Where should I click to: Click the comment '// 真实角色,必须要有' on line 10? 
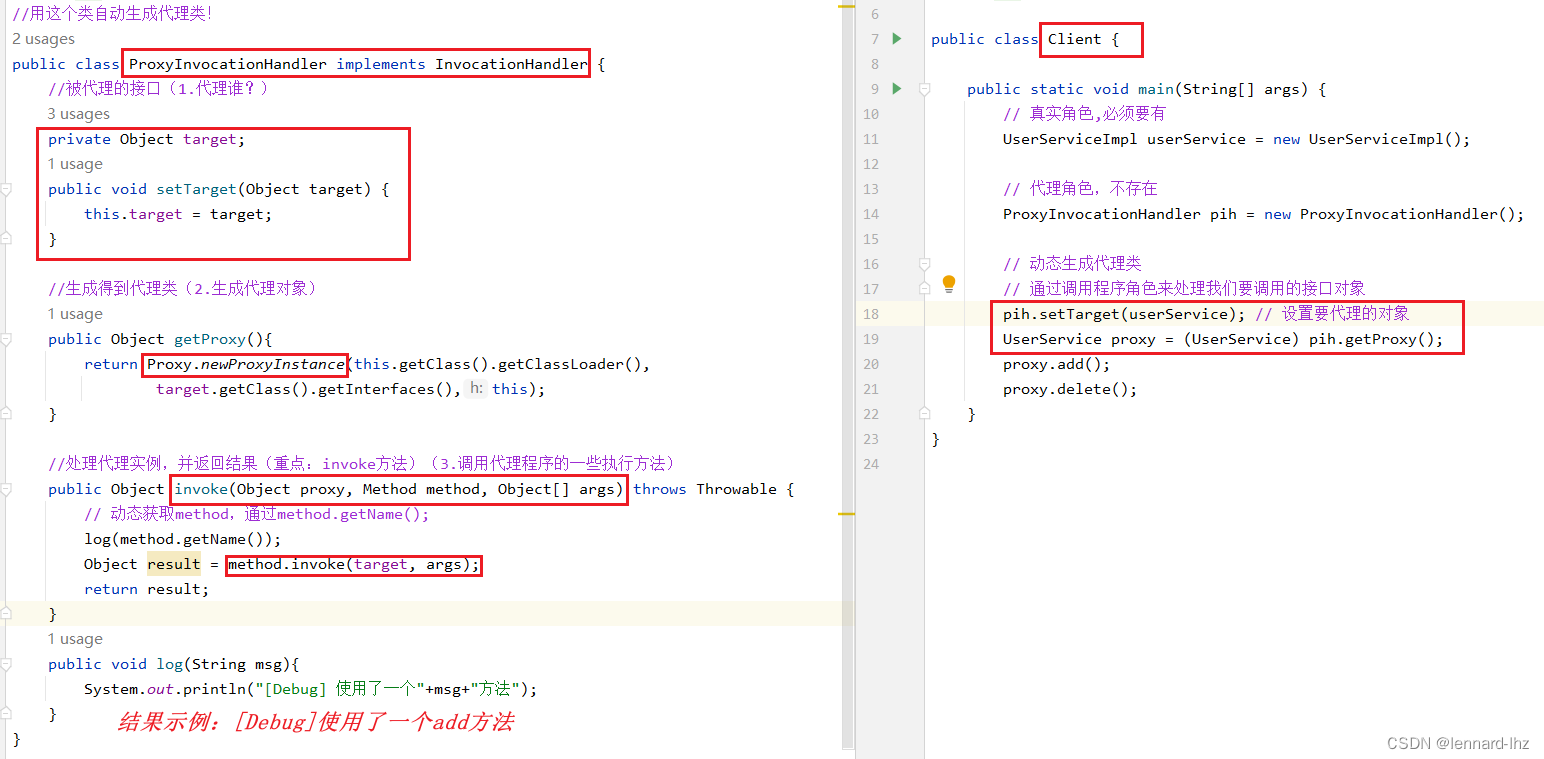click(1084, 114)
